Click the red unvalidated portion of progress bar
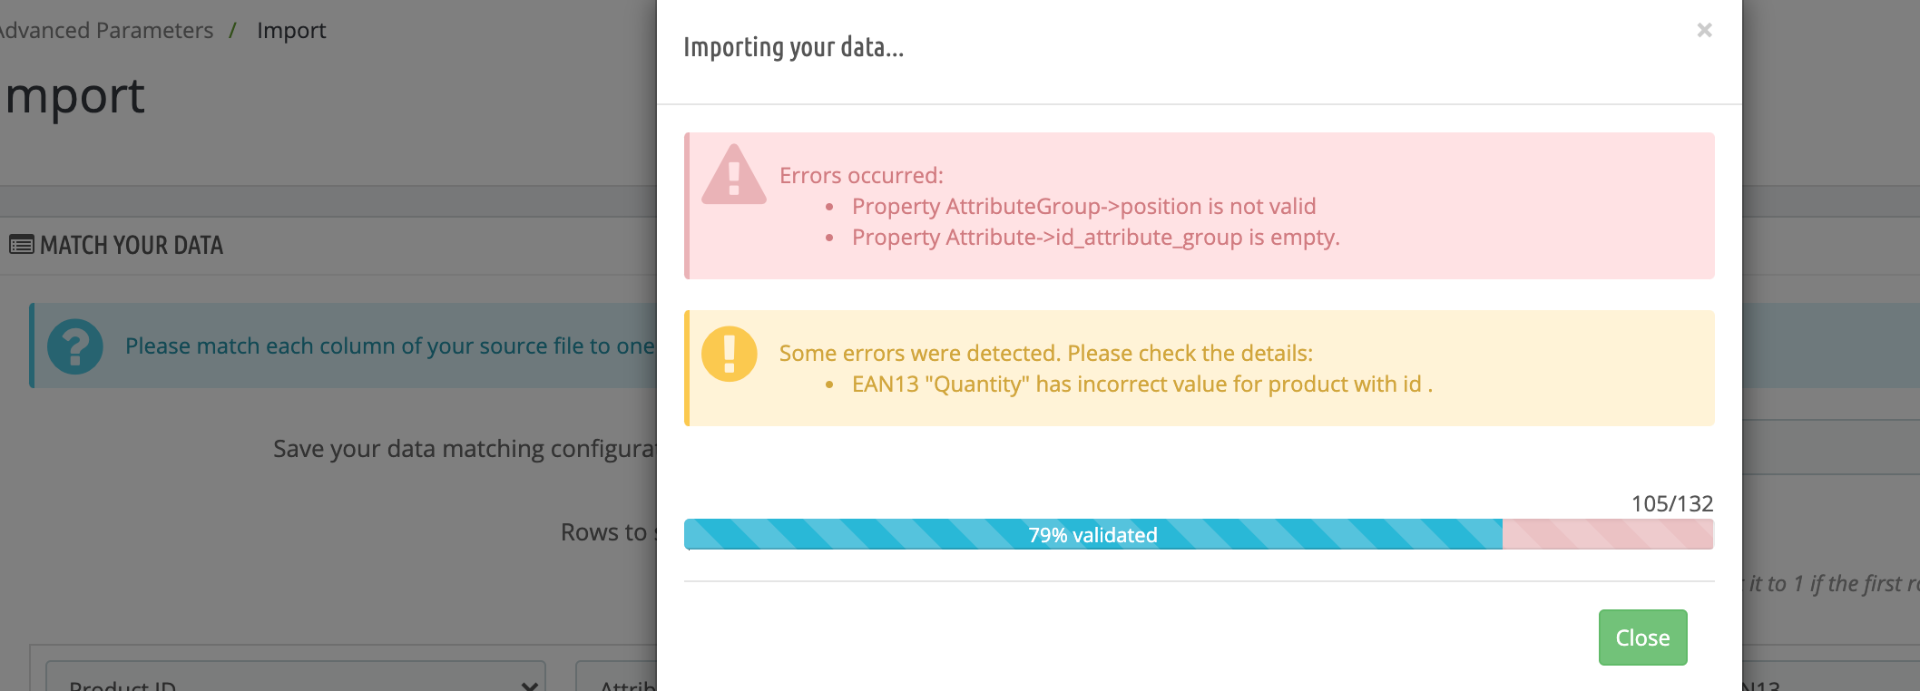The width and height of the screenshot is (1920, 691). click(x=1607, y=535)
